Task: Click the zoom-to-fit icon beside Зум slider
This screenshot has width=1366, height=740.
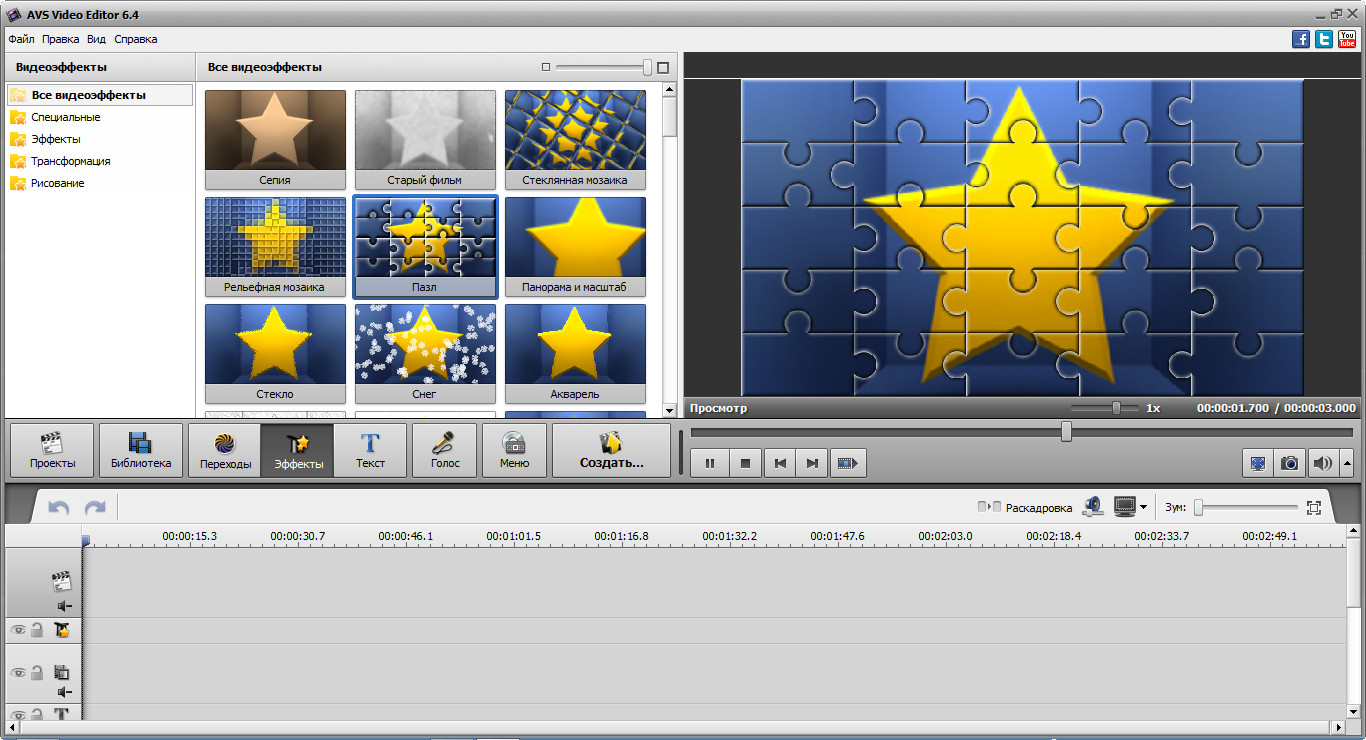Action: coord(1314,508)
